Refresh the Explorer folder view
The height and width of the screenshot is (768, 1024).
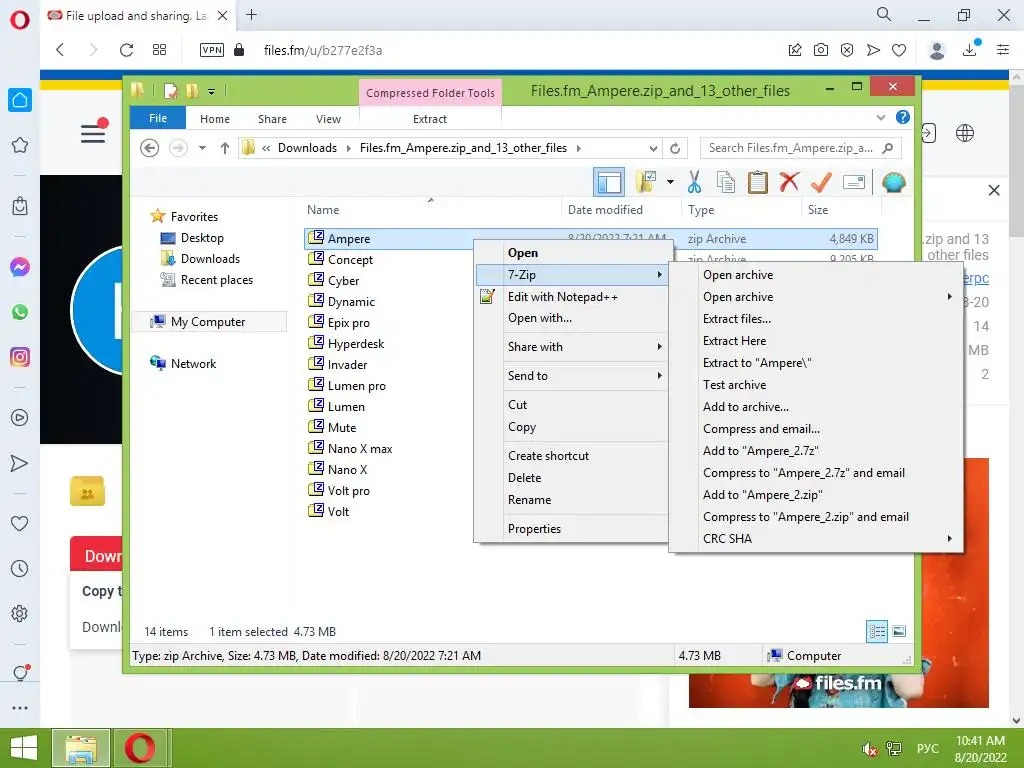pos(675,148)
